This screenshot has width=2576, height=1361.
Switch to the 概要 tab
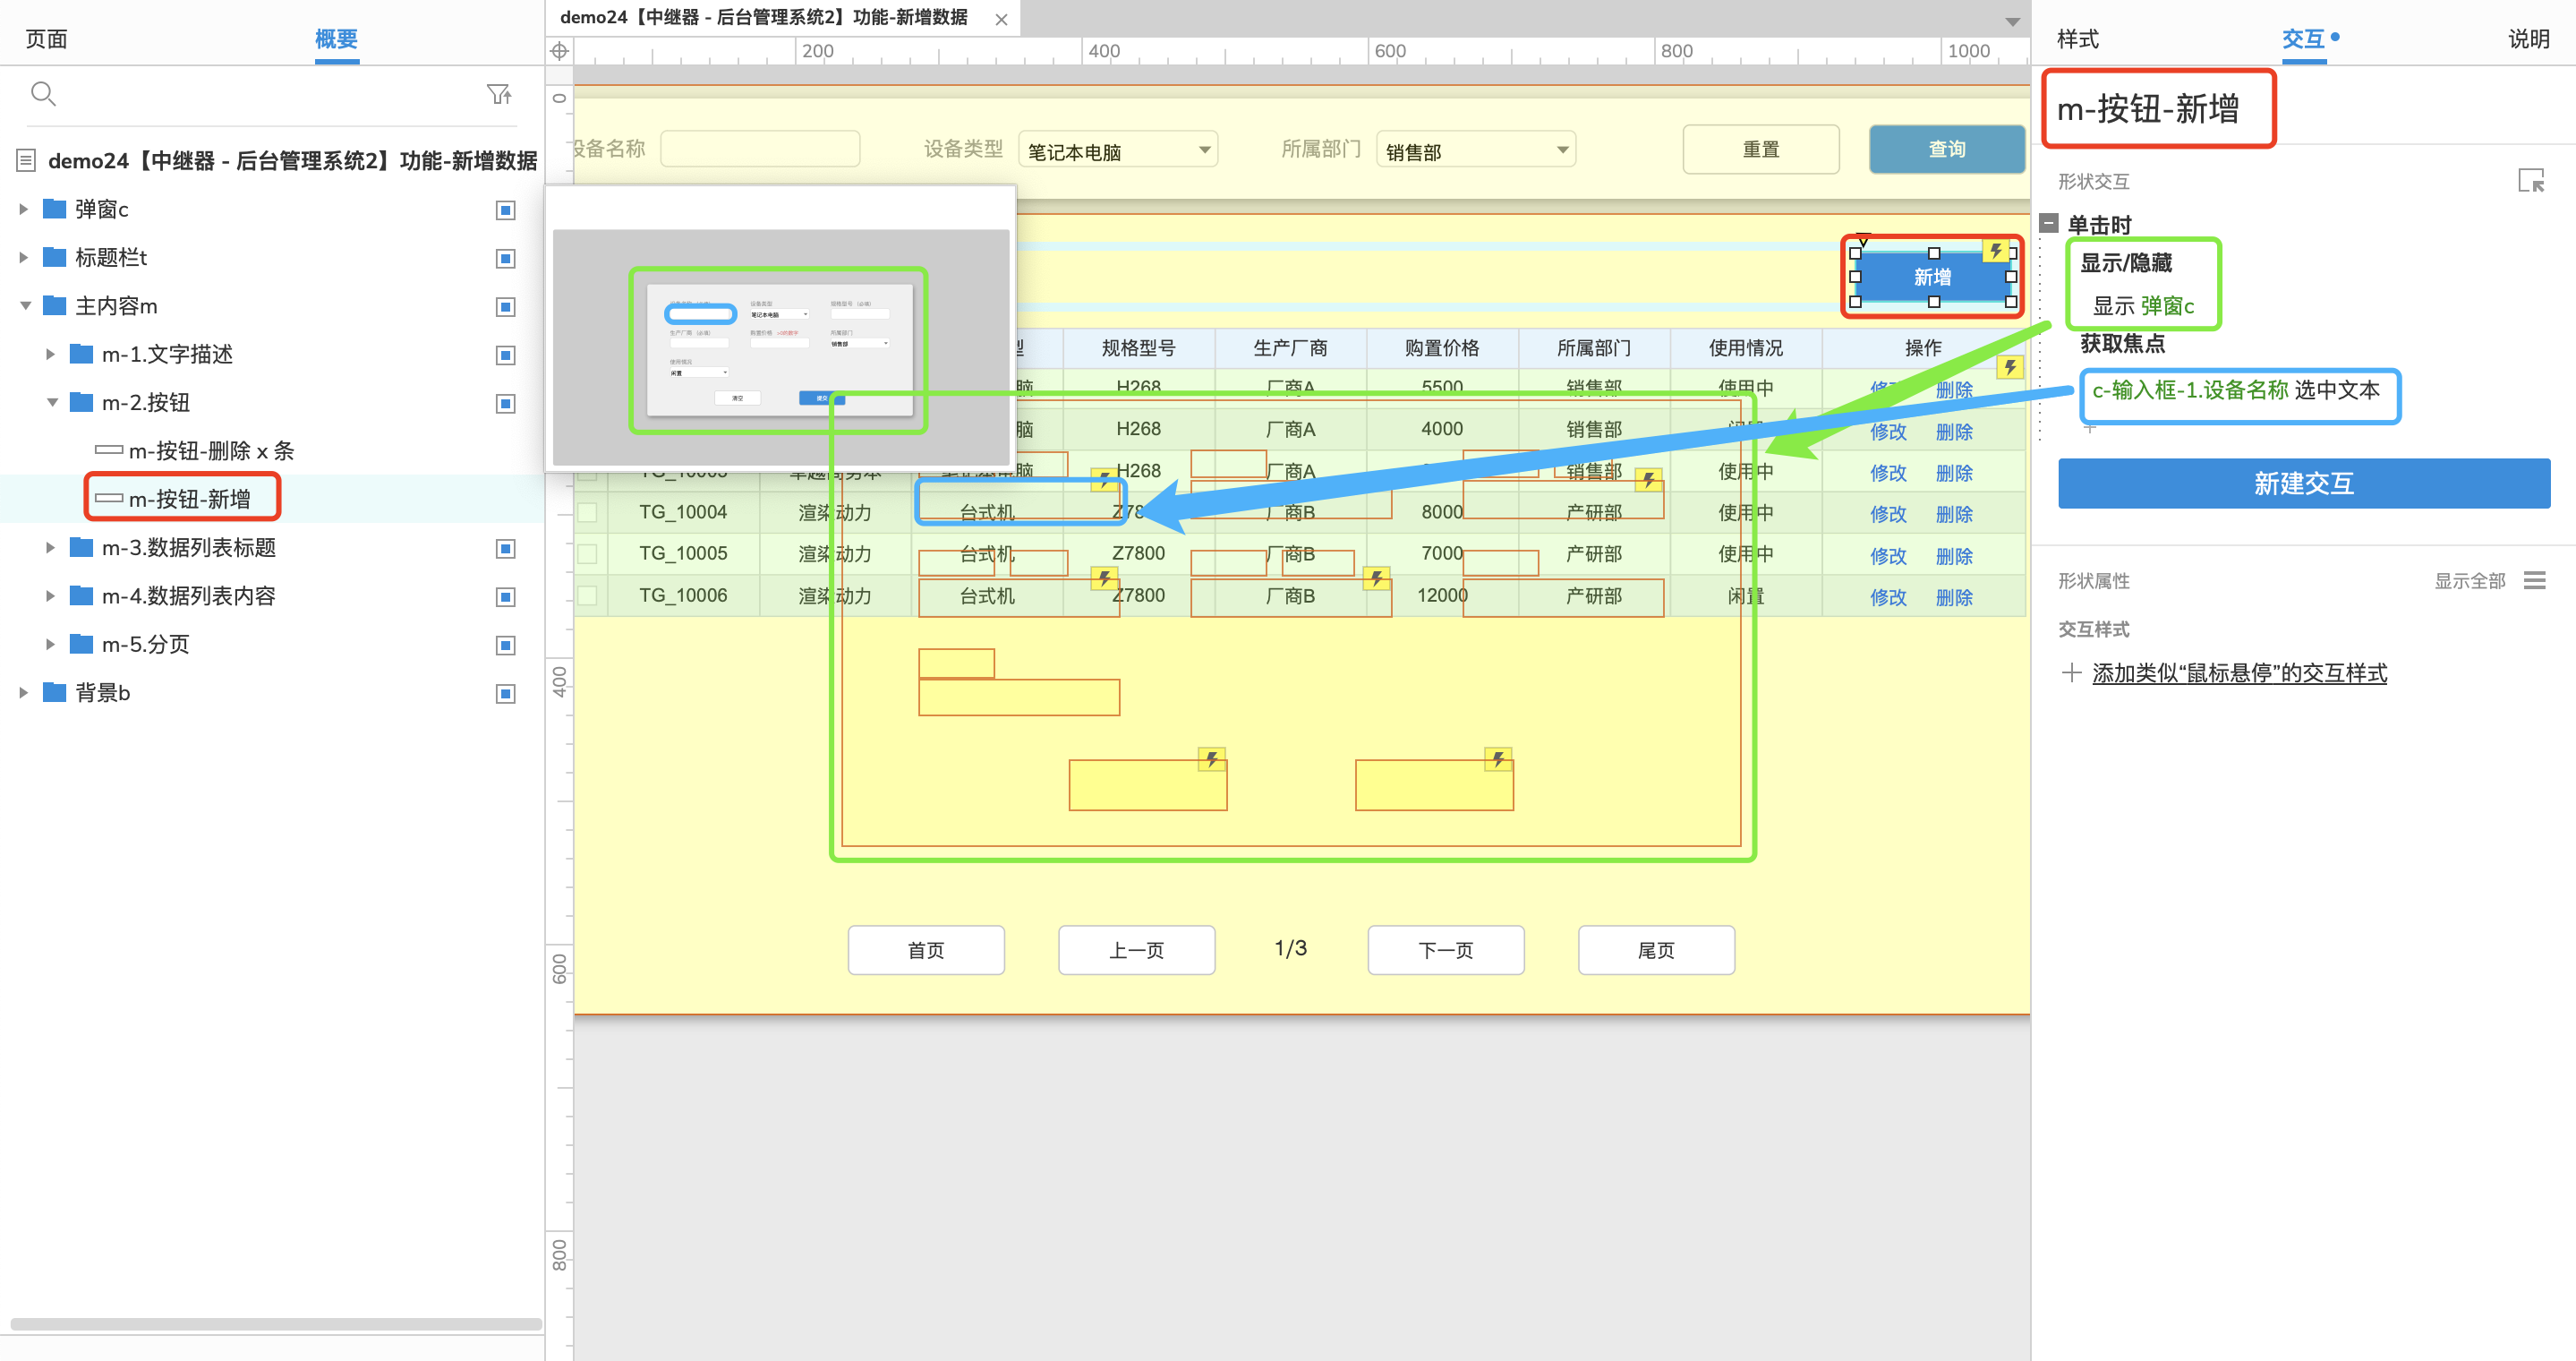[x=336, y=39]
